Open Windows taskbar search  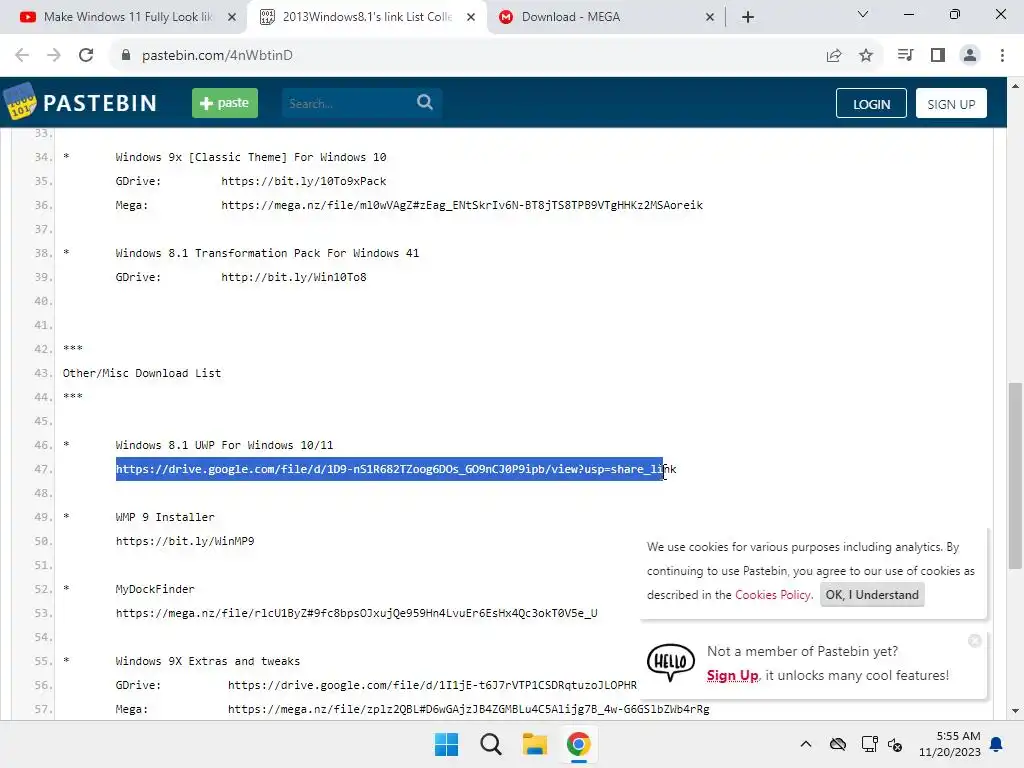[x=490, y=744]
